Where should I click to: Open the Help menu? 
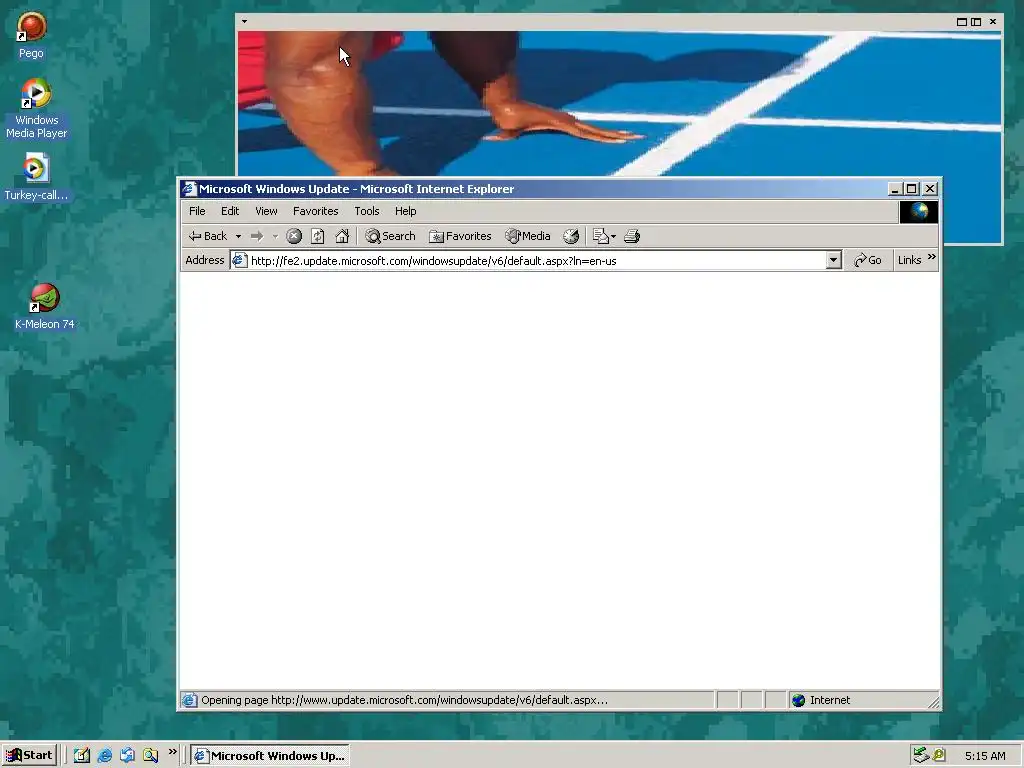(x=405, y=211)
